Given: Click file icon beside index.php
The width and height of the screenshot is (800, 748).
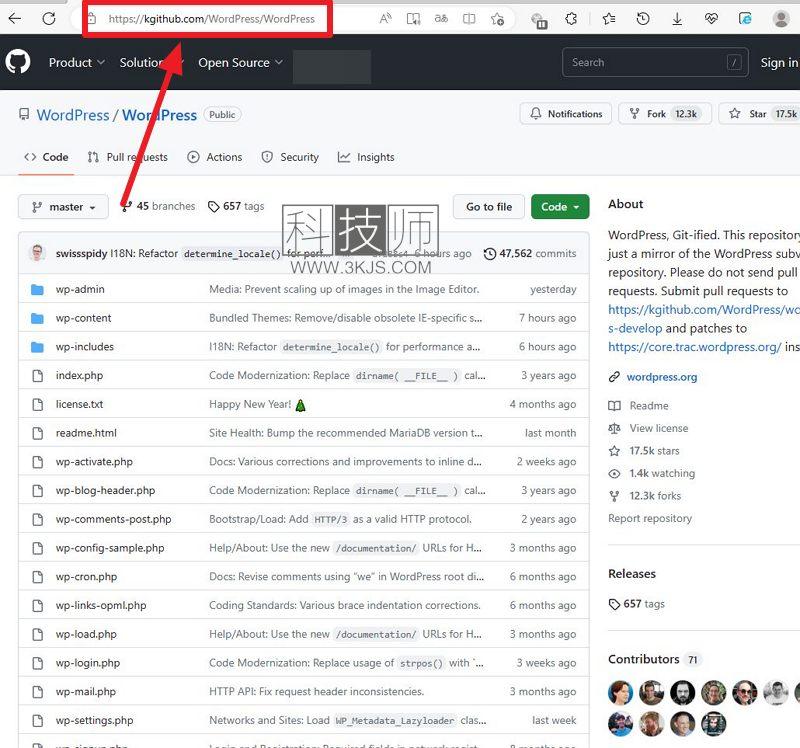Looking at the screenshot, I should pyautogui.click(x=38, y=376).
